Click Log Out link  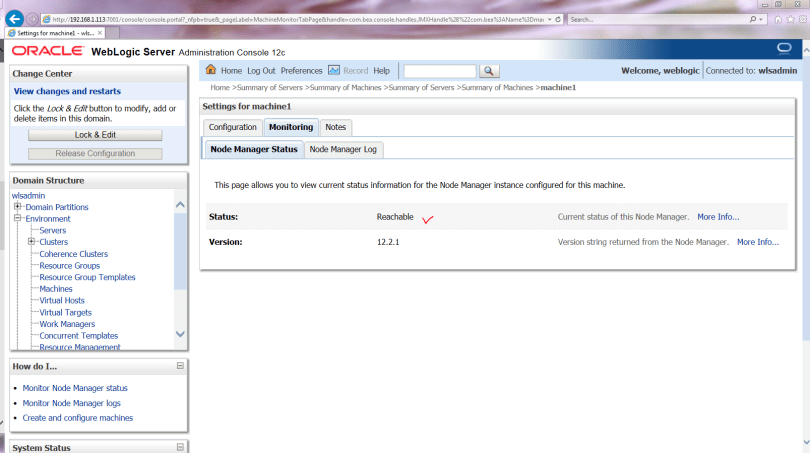[x=261, y=71]
